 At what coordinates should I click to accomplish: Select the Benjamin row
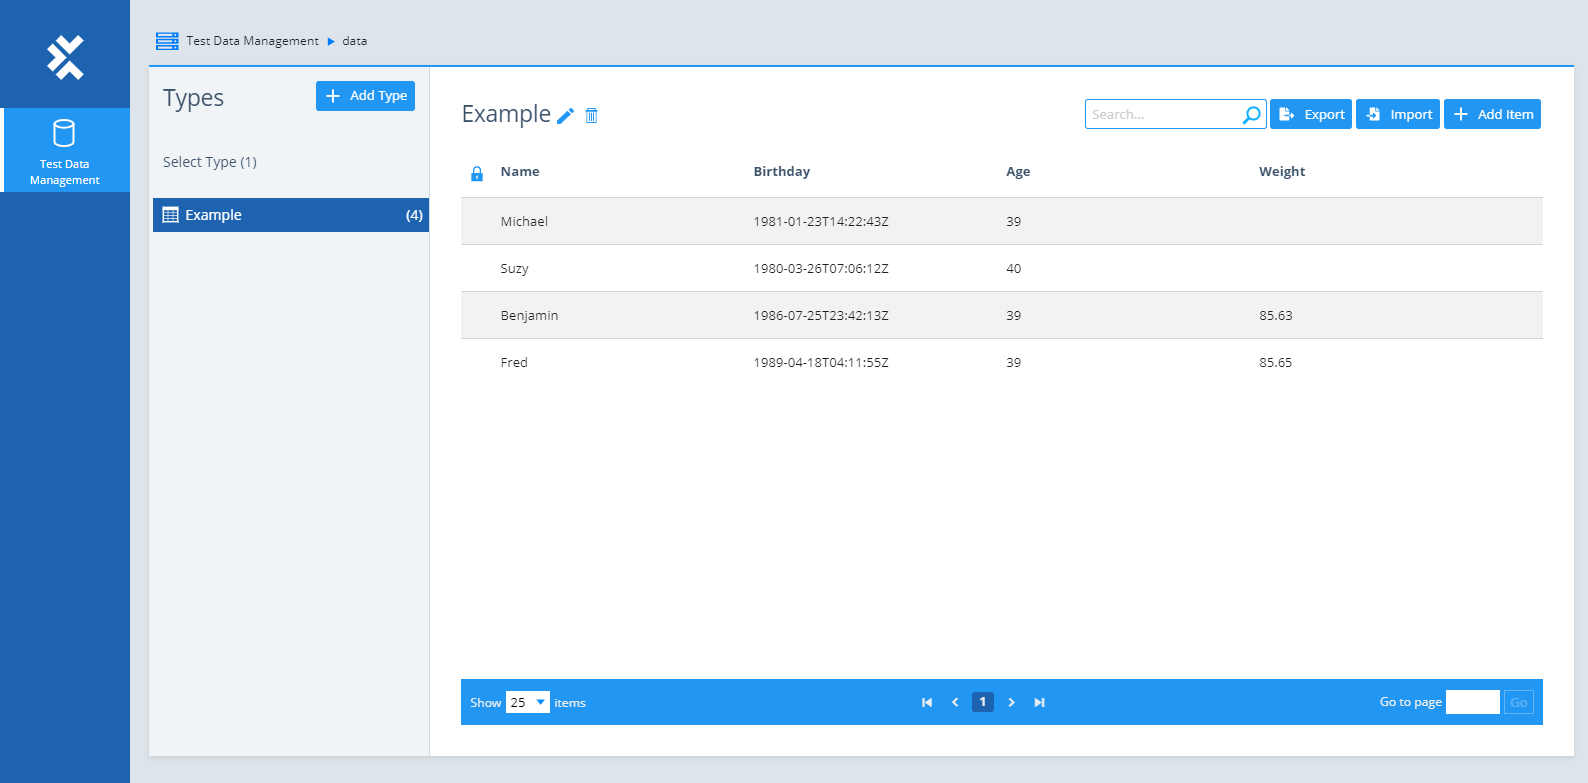(1000, 315)
